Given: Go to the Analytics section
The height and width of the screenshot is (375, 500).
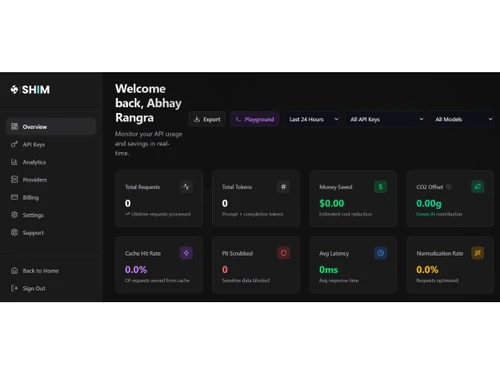Looking at the screenshot, I should point(51,162).
